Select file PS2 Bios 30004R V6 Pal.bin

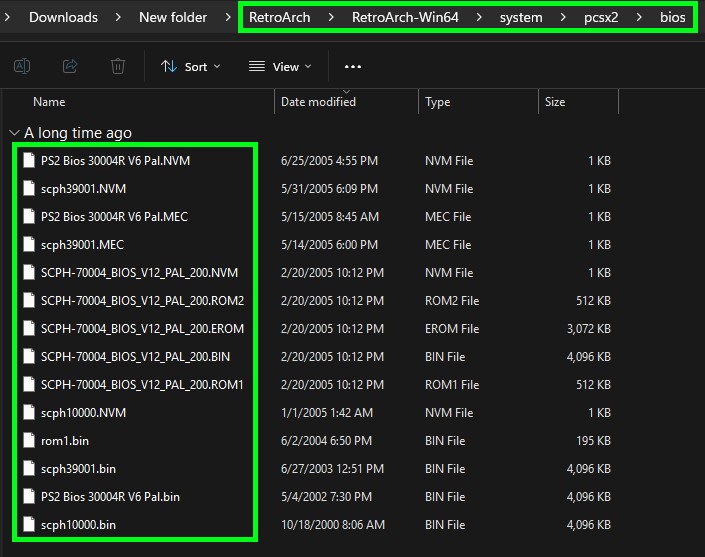[110, 496]
